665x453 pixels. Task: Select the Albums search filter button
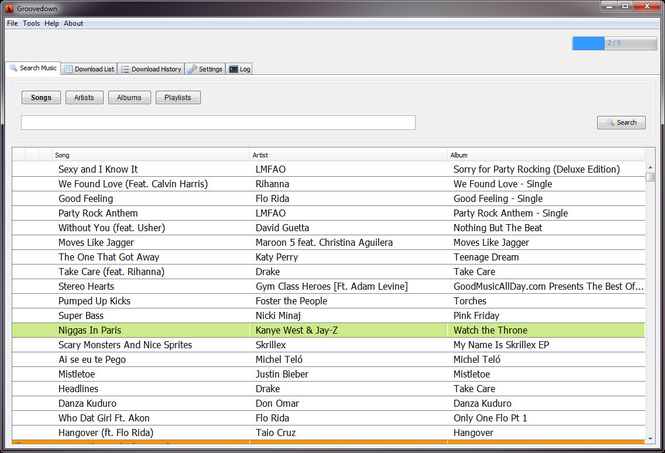point(129,98)
